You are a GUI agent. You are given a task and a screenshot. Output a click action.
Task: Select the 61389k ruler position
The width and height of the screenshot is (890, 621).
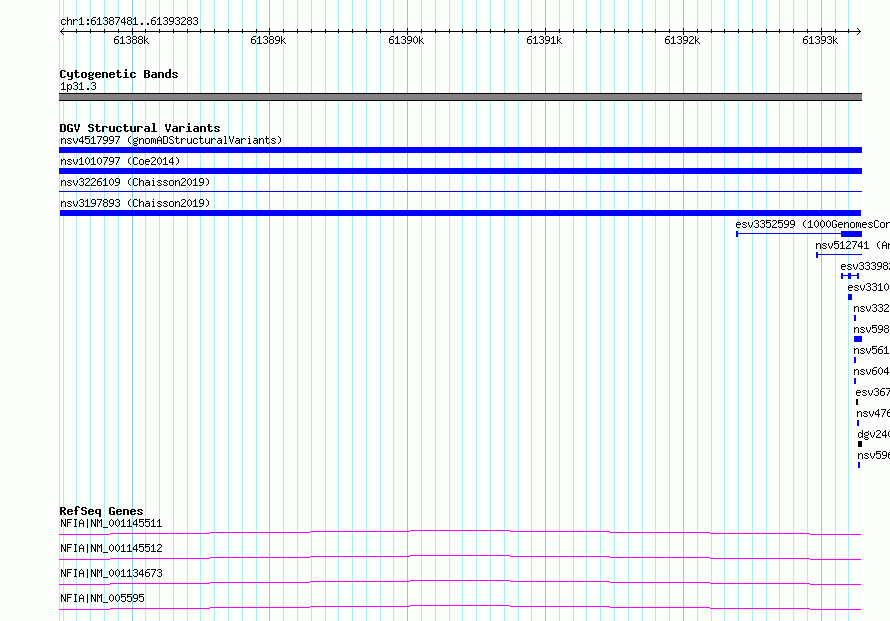point(268,40)
